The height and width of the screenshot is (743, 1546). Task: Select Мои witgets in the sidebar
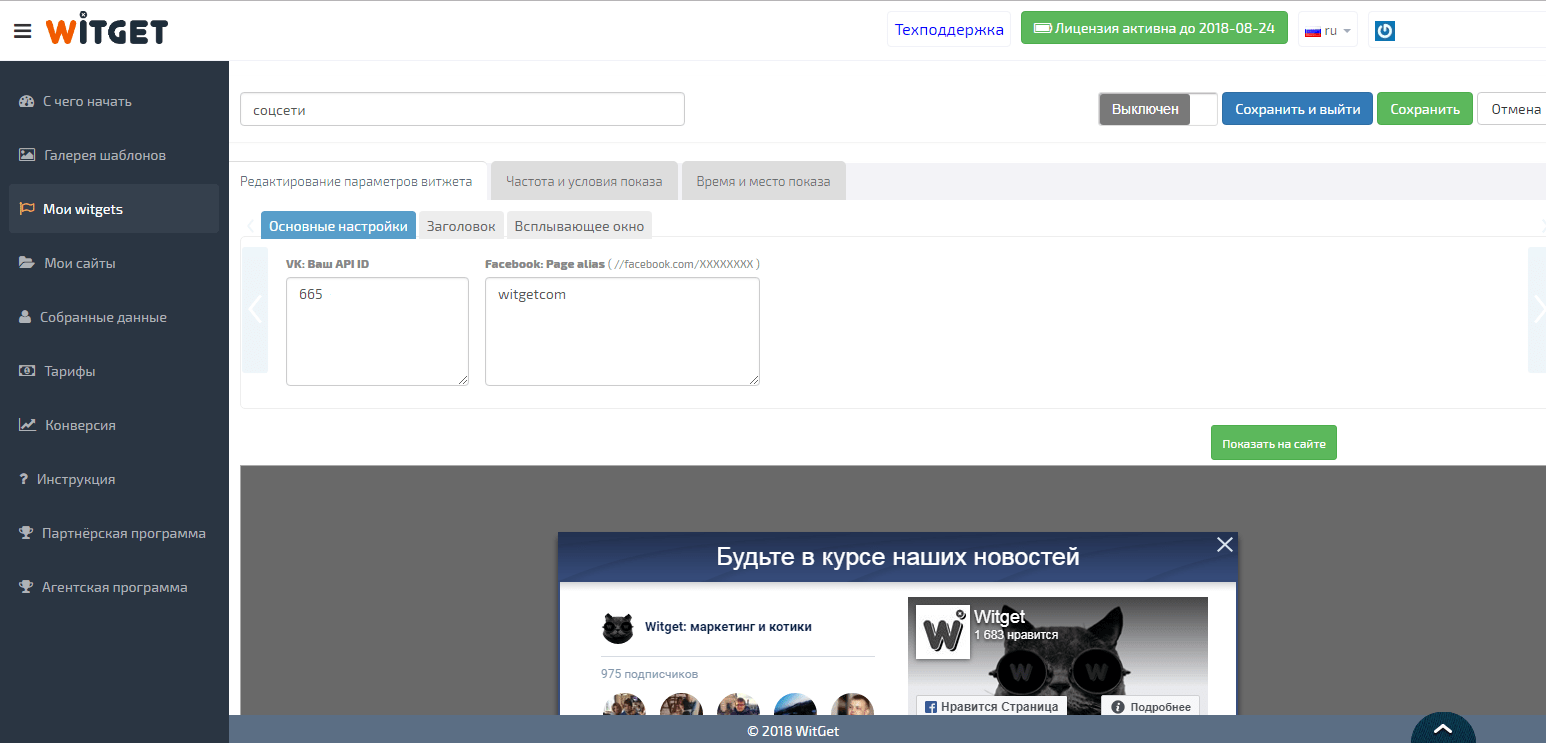click(114, 209)
